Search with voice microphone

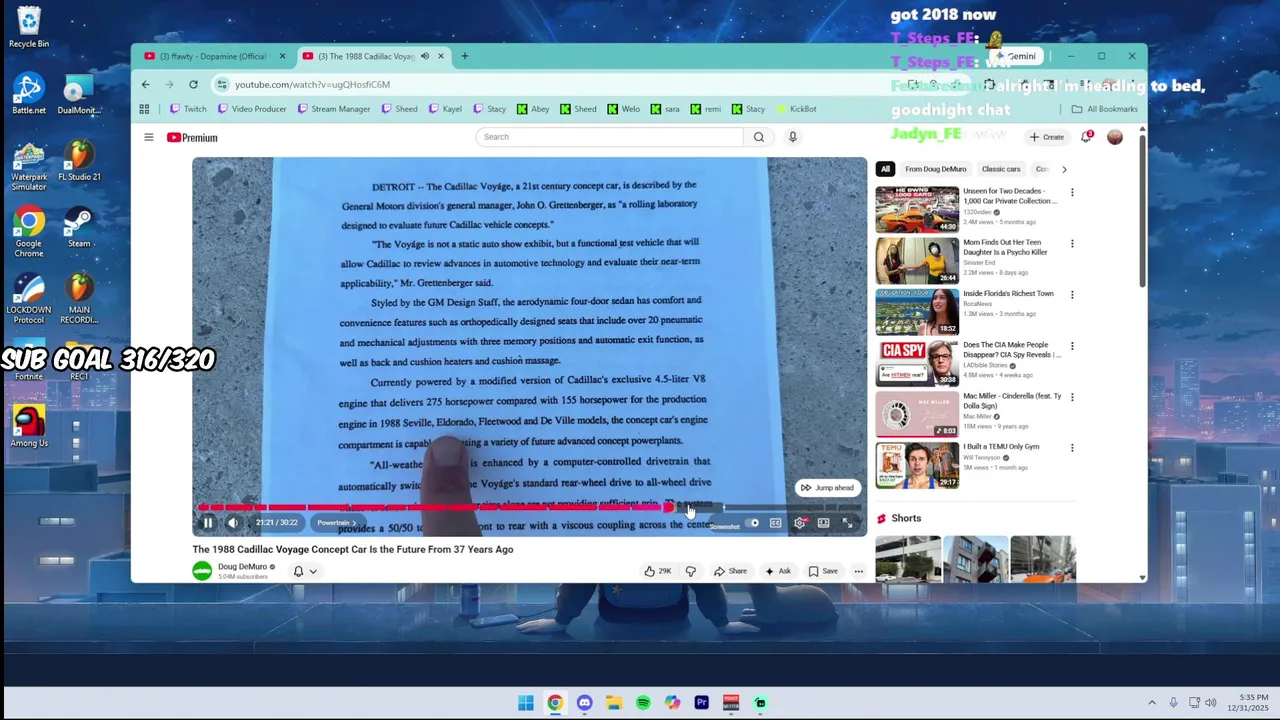[x=792, y=137]
